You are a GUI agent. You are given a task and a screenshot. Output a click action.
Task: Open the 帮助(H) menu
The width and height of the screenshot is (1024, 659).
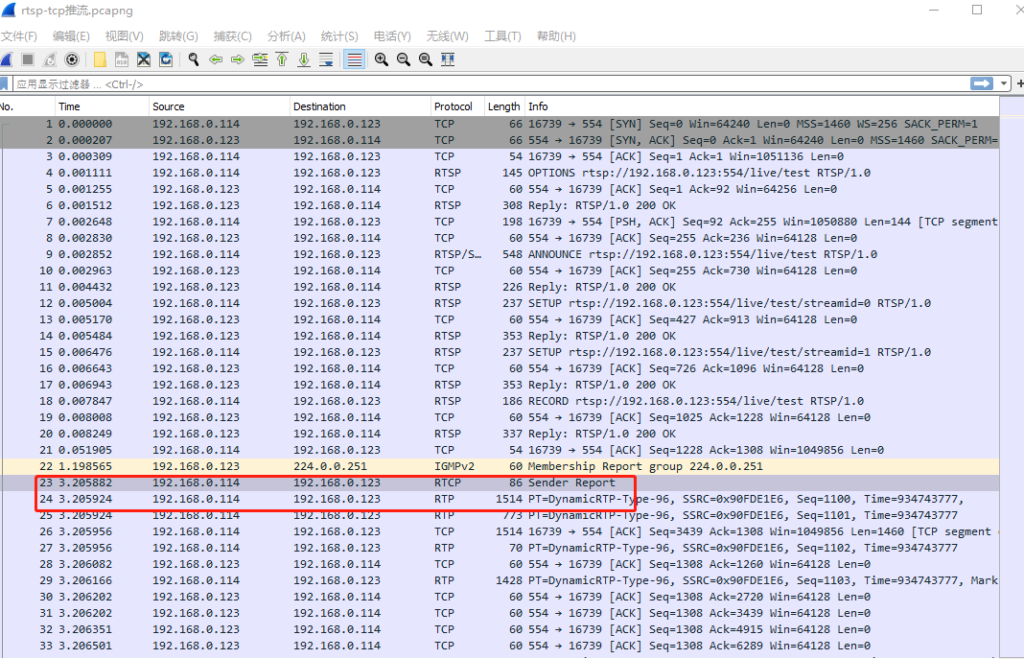pyautogui.click(x=556, y=37)
